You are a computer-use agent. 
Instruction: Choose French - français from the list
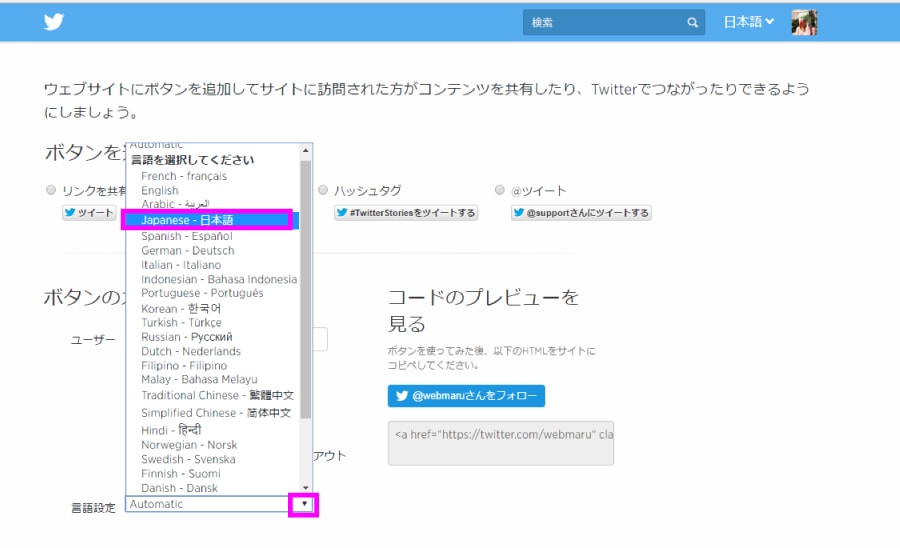(x=212, y=176)
